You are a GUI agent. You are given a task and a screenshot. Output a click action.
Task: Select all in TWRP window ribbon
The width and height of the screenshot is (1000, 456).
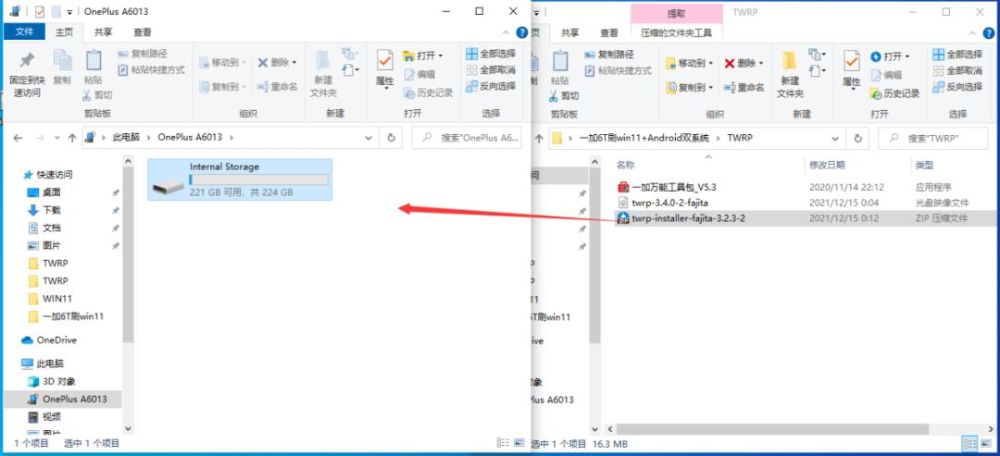pyautogui.click(x=957, y=54)
